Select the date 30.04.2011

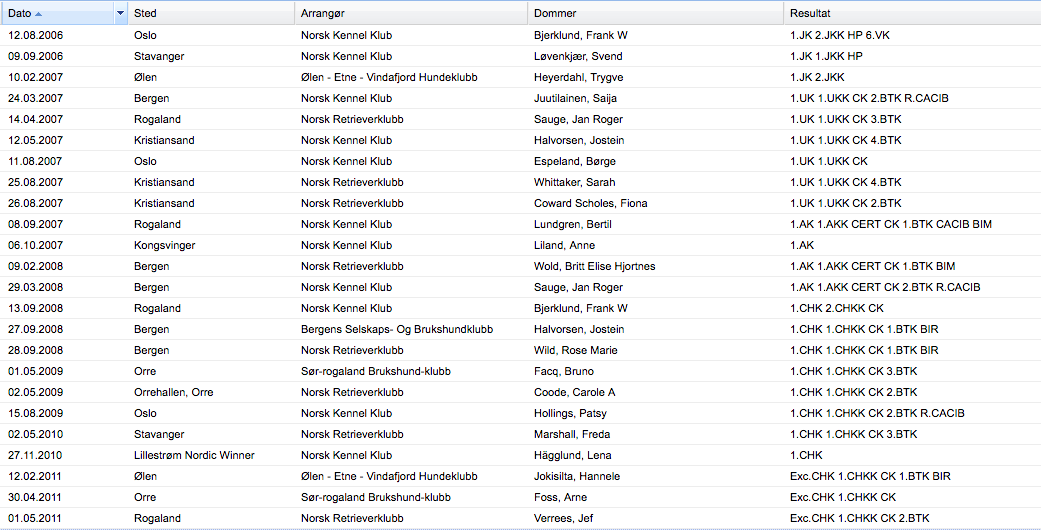pyautogui.click(x=35, y=497)
